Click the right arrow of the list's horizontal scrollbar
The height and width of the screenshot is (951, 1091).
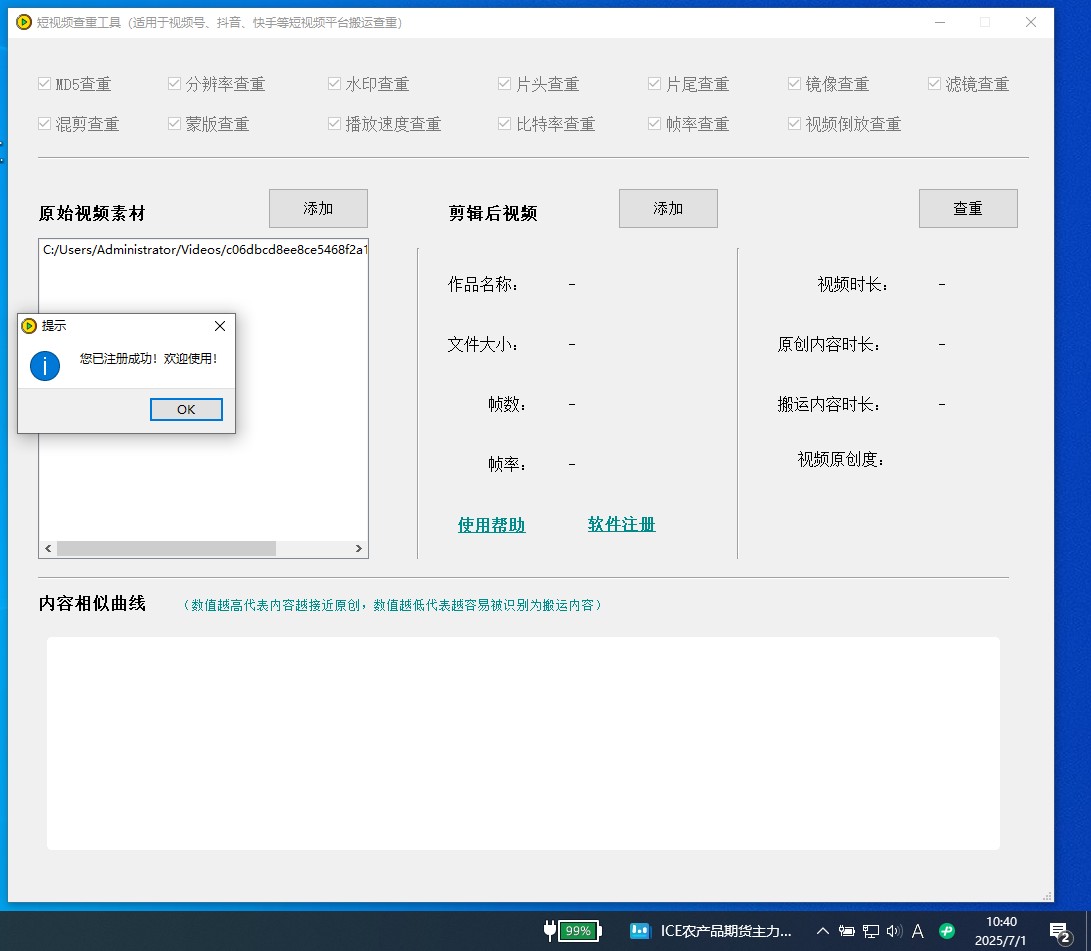358,548
